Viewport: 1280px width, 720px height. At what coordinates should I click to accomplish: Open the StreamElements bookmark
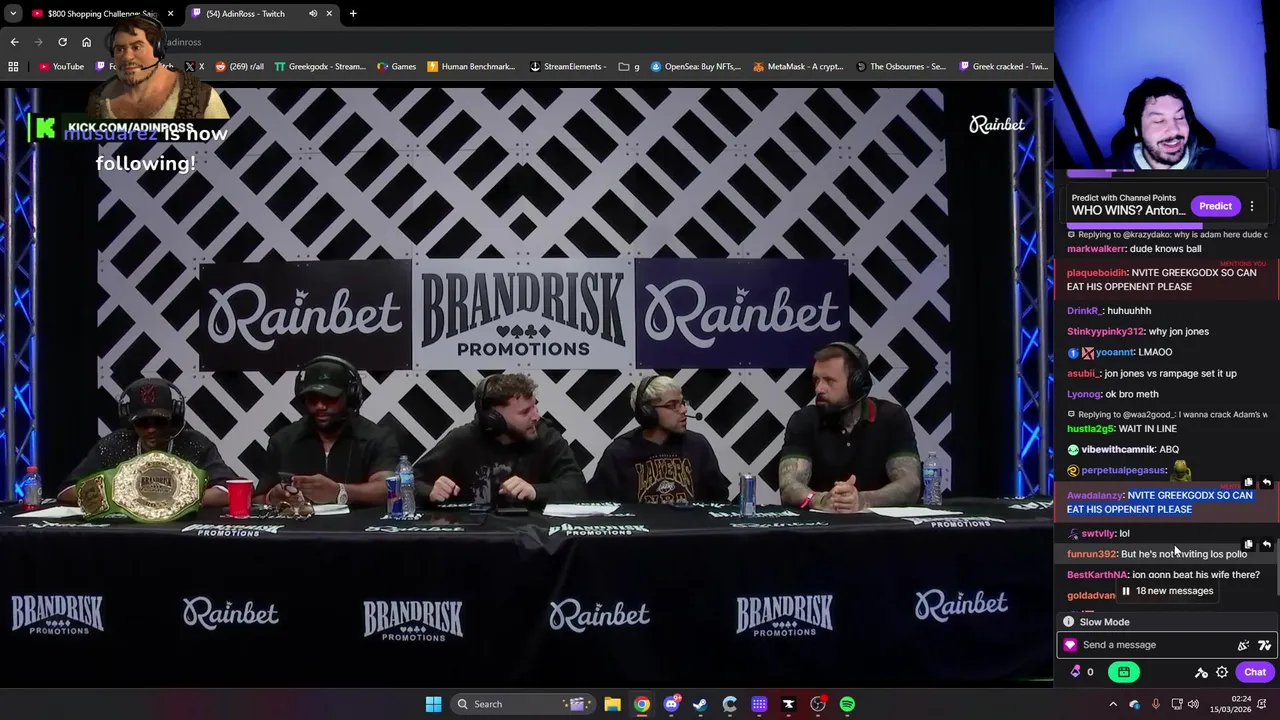(568, 66)
